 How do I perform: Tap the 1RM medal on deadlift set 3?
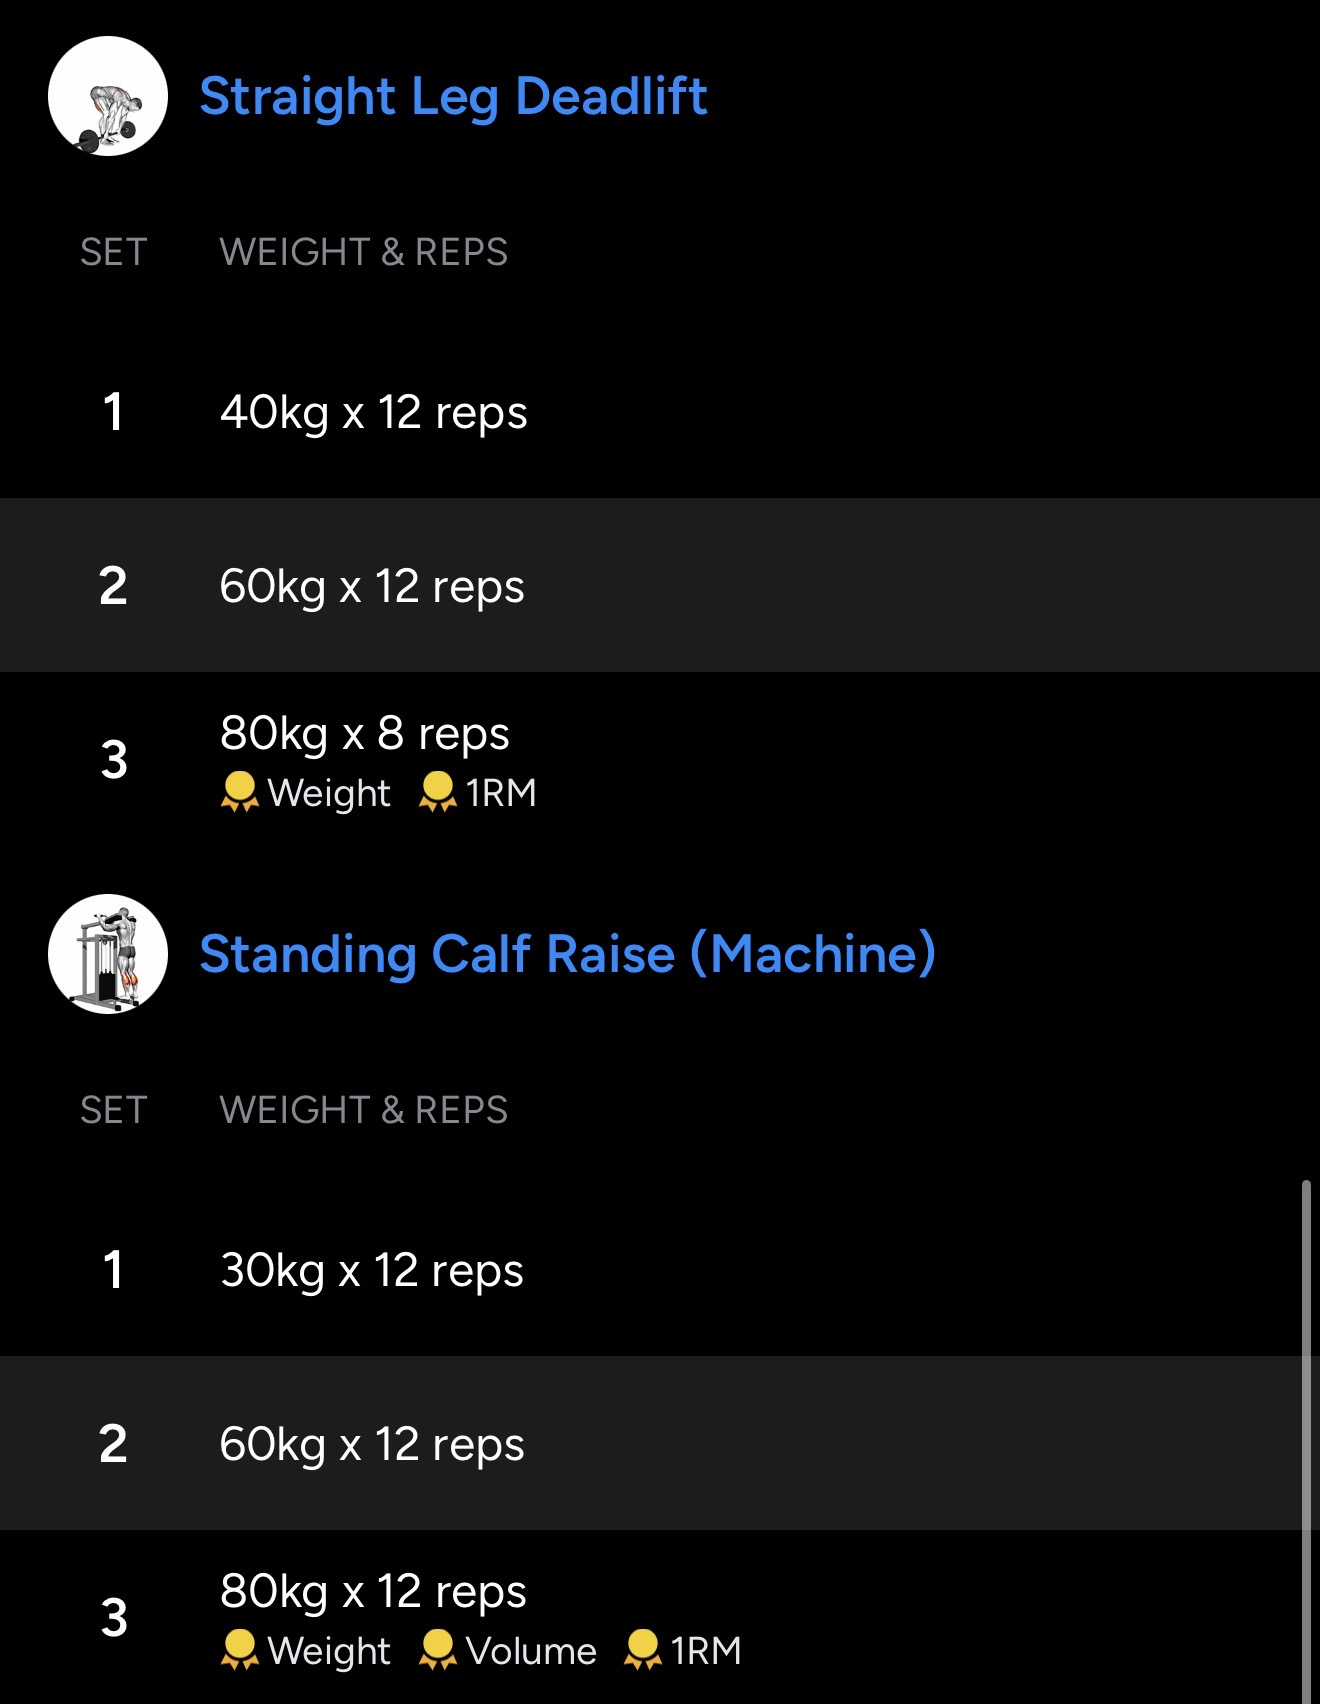(x=478, y=793)
